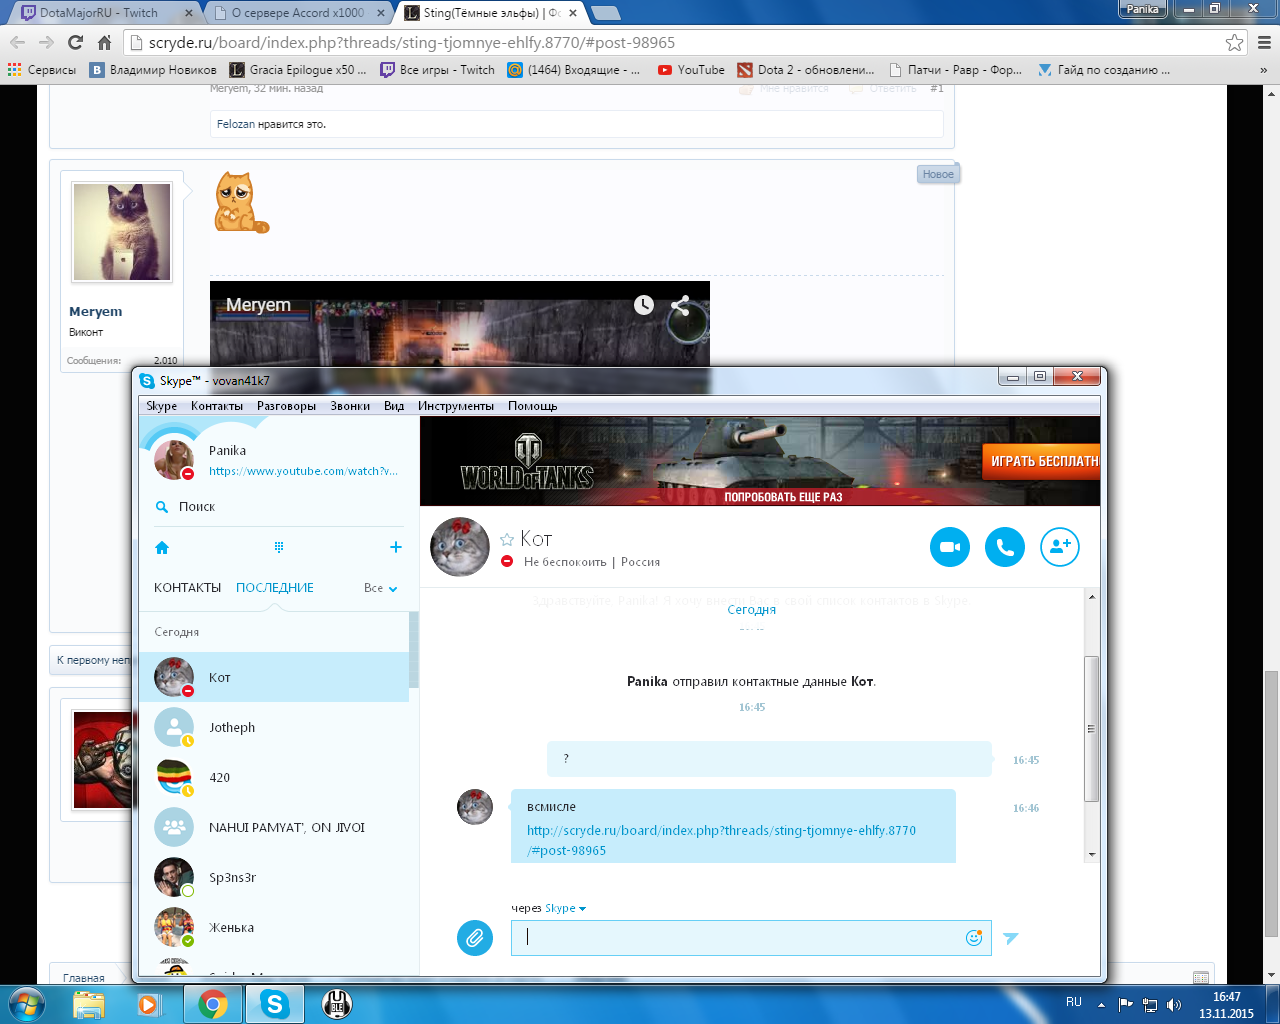The image size is (1280, 1024).
Task: Bookmark this page with the star icon
Action: [x=1234, y=43]
